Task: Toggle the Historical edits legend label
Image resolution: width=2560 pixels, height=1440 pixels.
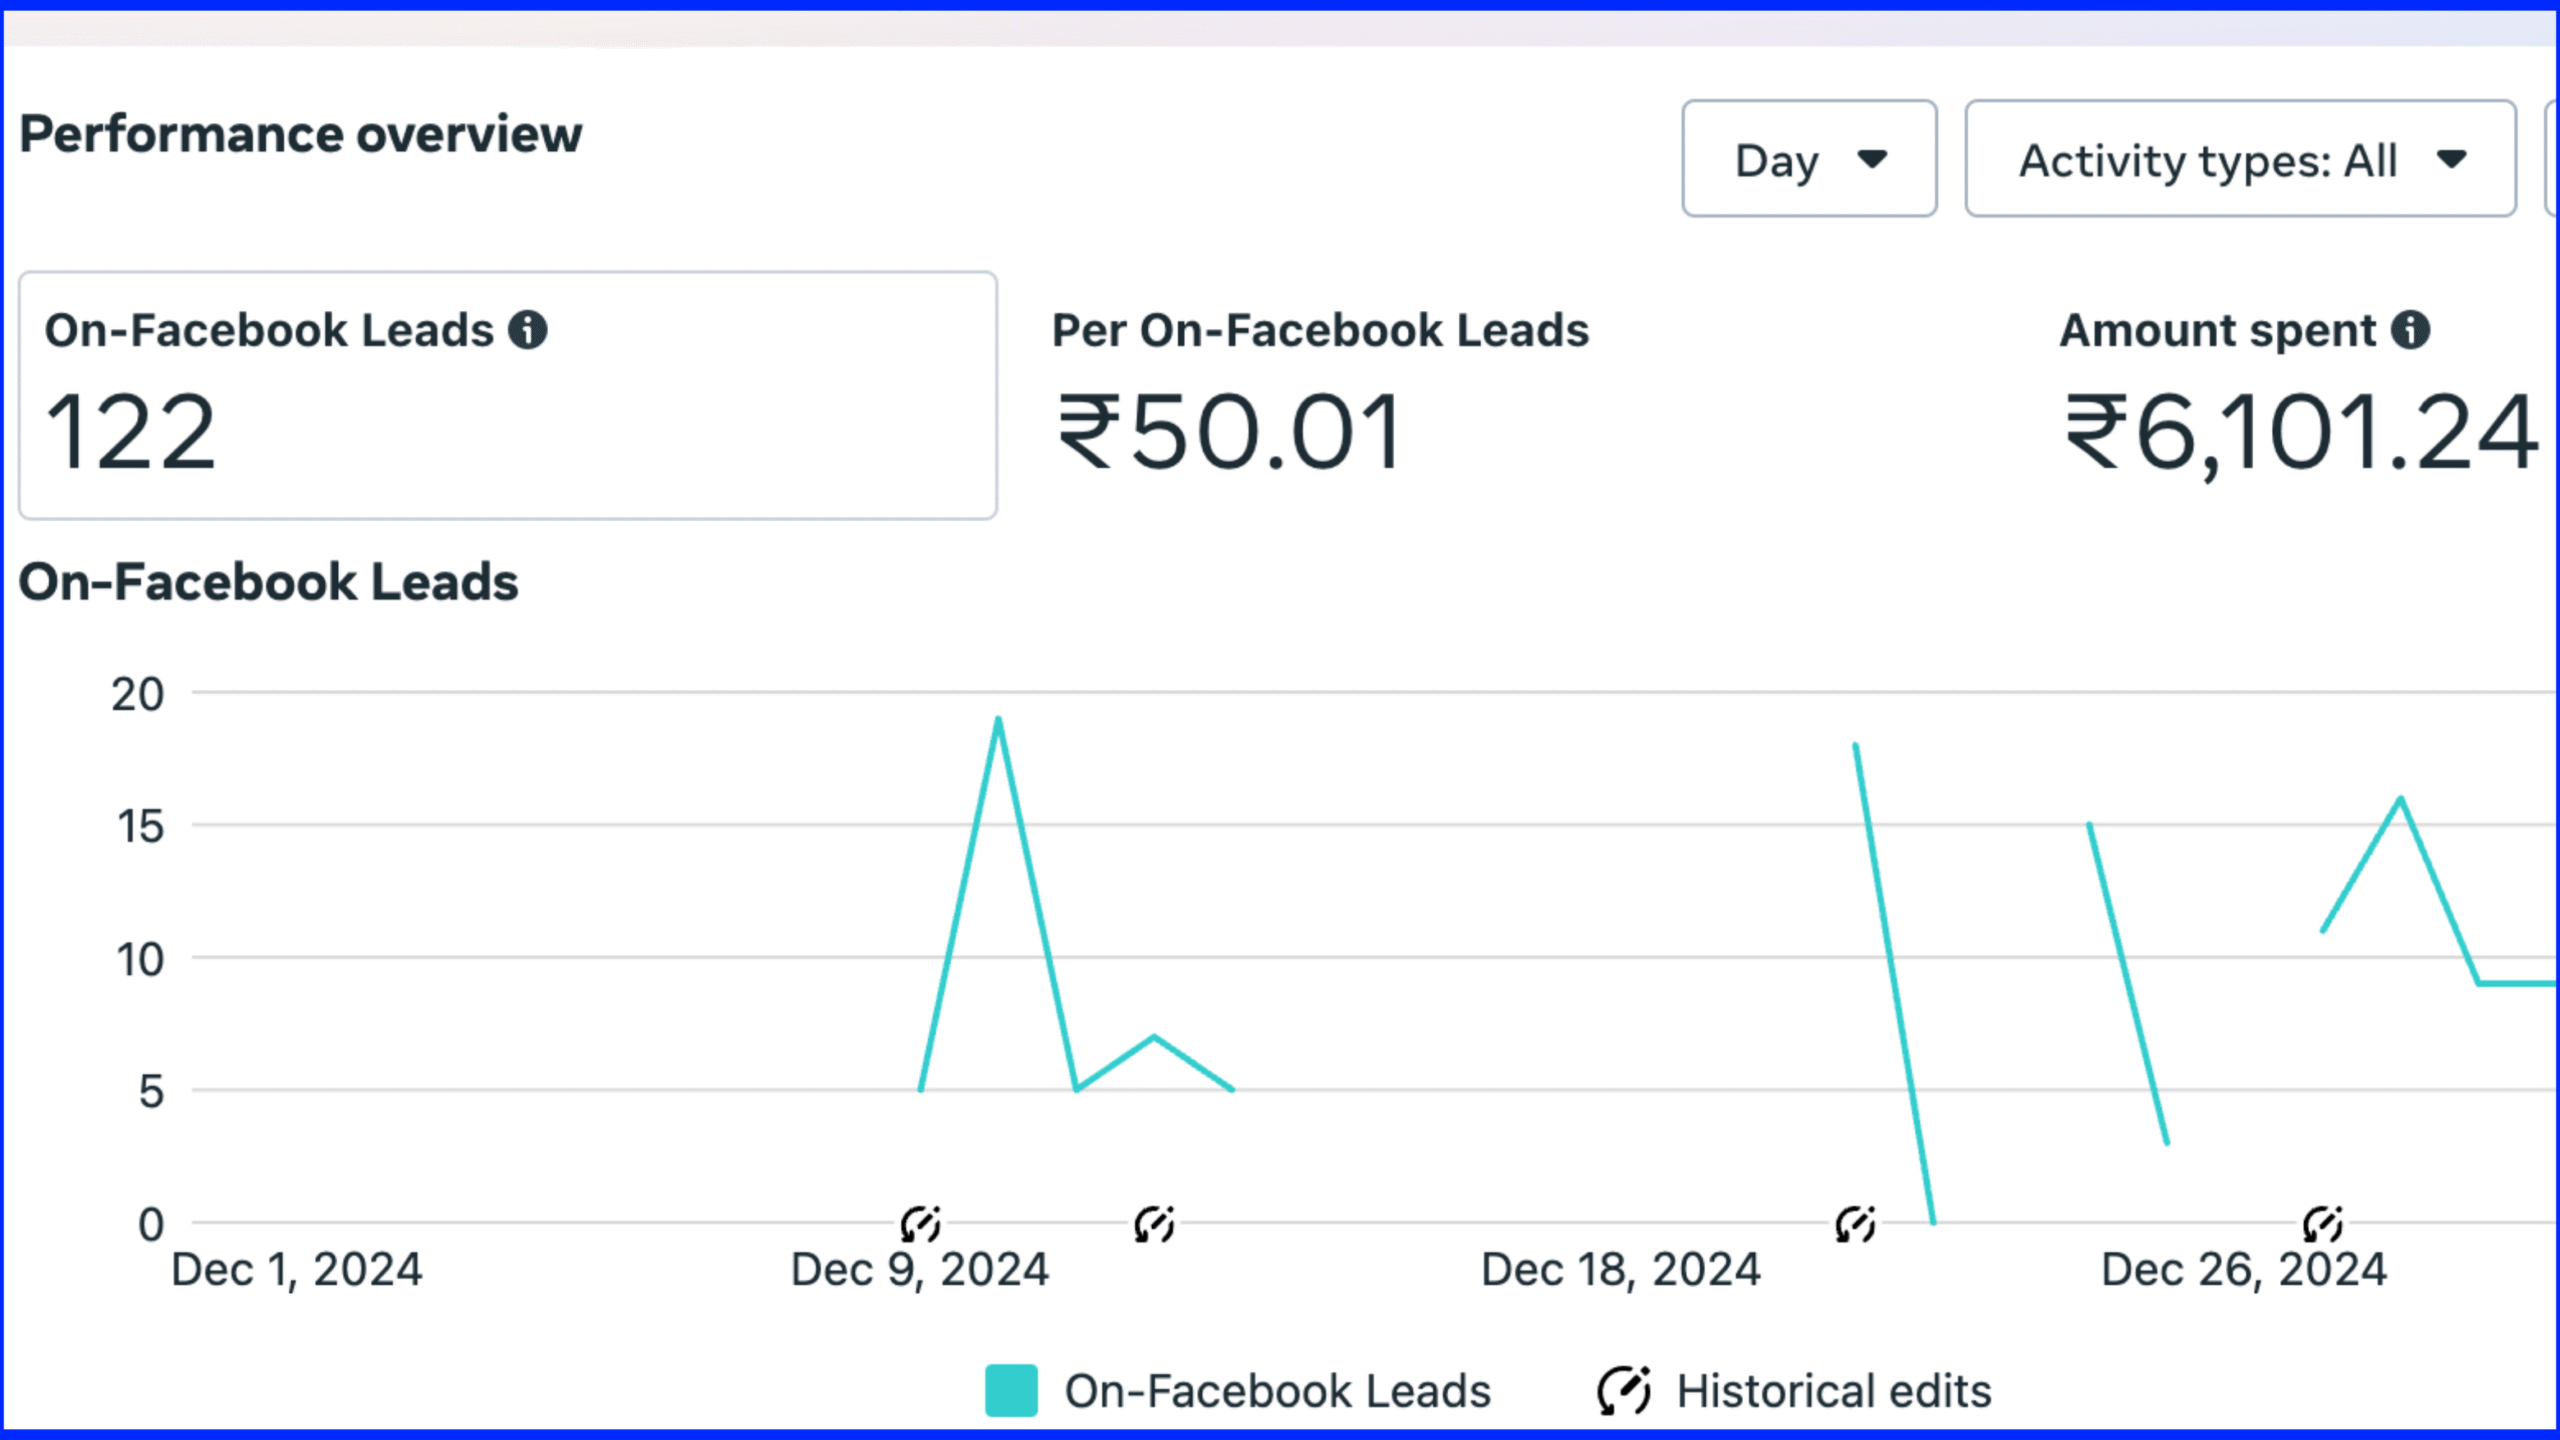Action: (1834, 1391)
